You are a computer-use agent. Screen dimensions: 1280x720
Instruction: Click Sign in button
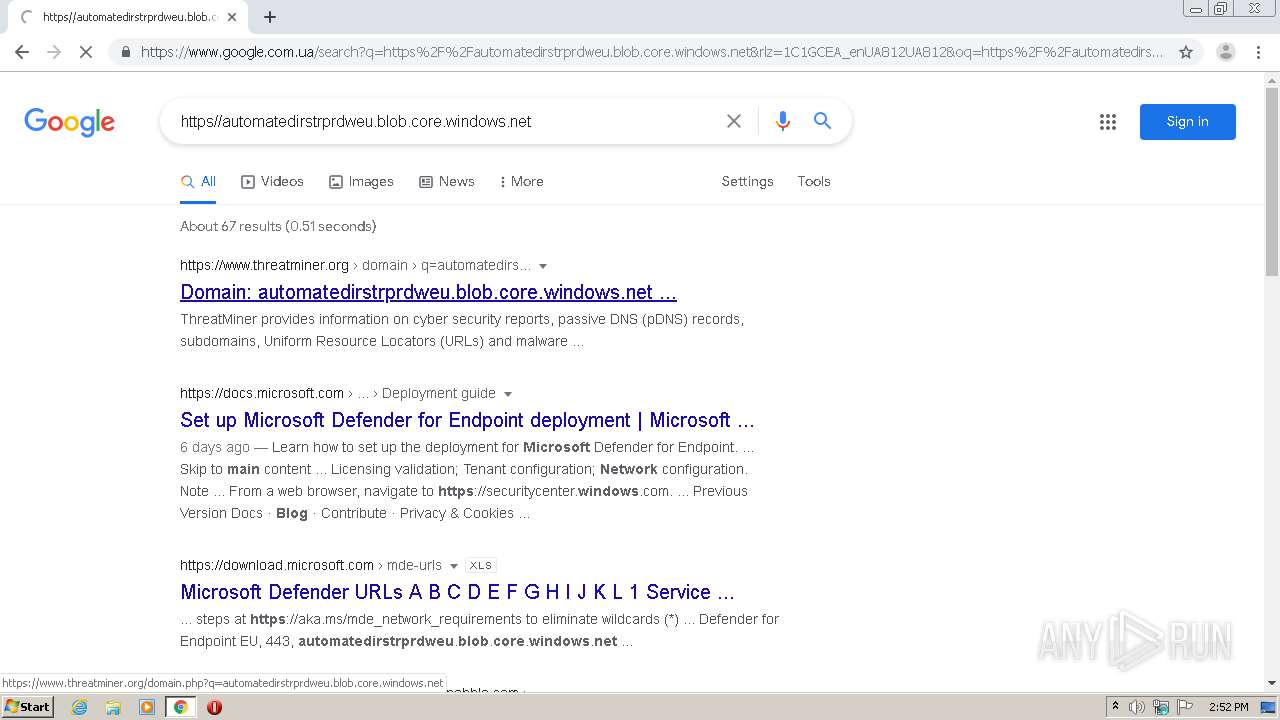[1188, 122]
